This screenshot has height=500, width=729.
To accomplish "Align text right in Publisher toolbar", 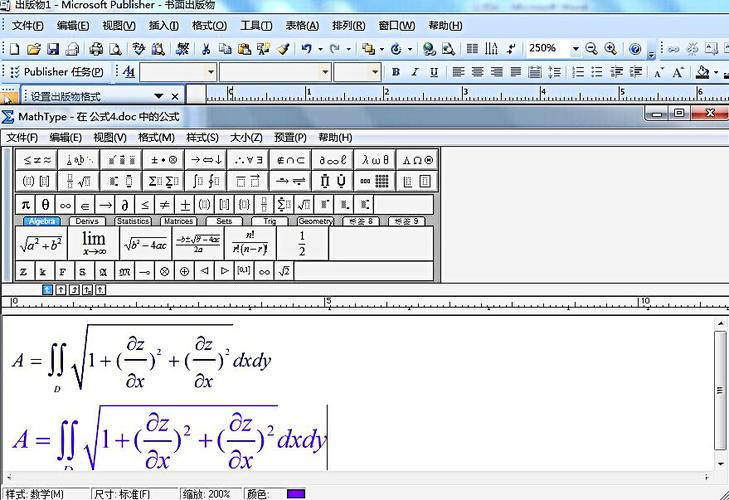I will click(497, 72).
